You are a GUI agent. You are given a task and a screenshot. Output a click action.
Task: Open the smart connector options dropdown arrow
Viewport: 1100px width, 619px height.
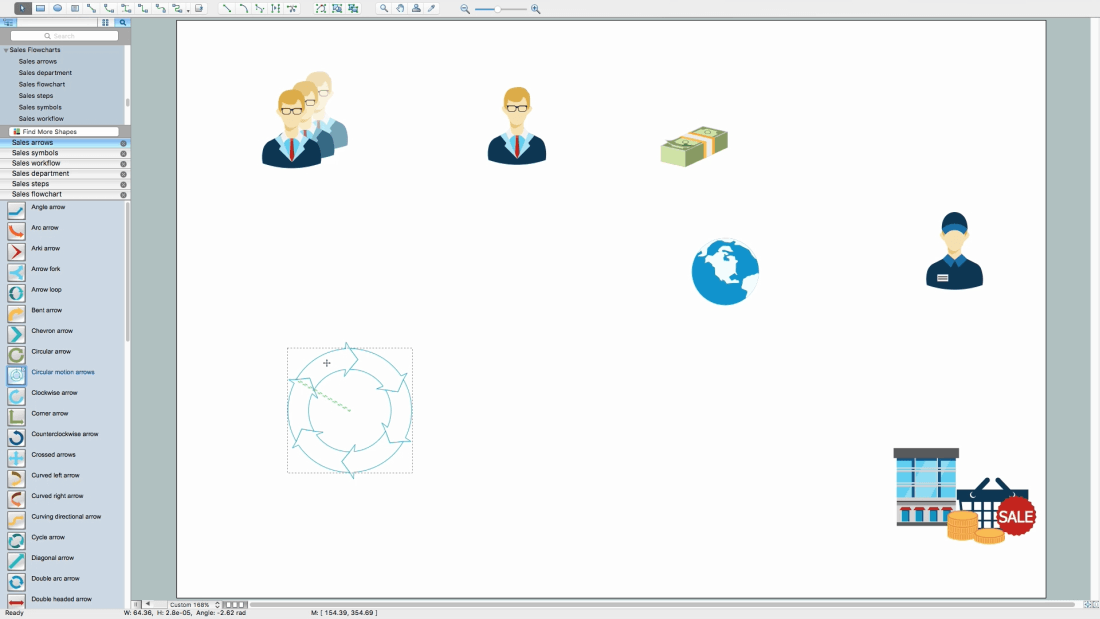pos(188,10)
